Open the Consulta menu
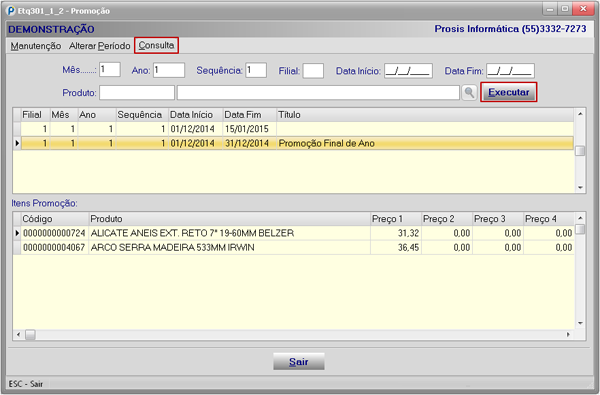600x395 pixels. tap(156, 46)
